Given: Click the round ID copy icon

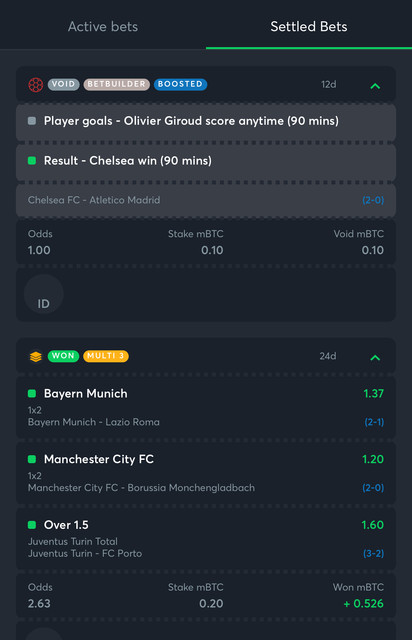Looking at the screenshot, I should [x=44, y=294].
